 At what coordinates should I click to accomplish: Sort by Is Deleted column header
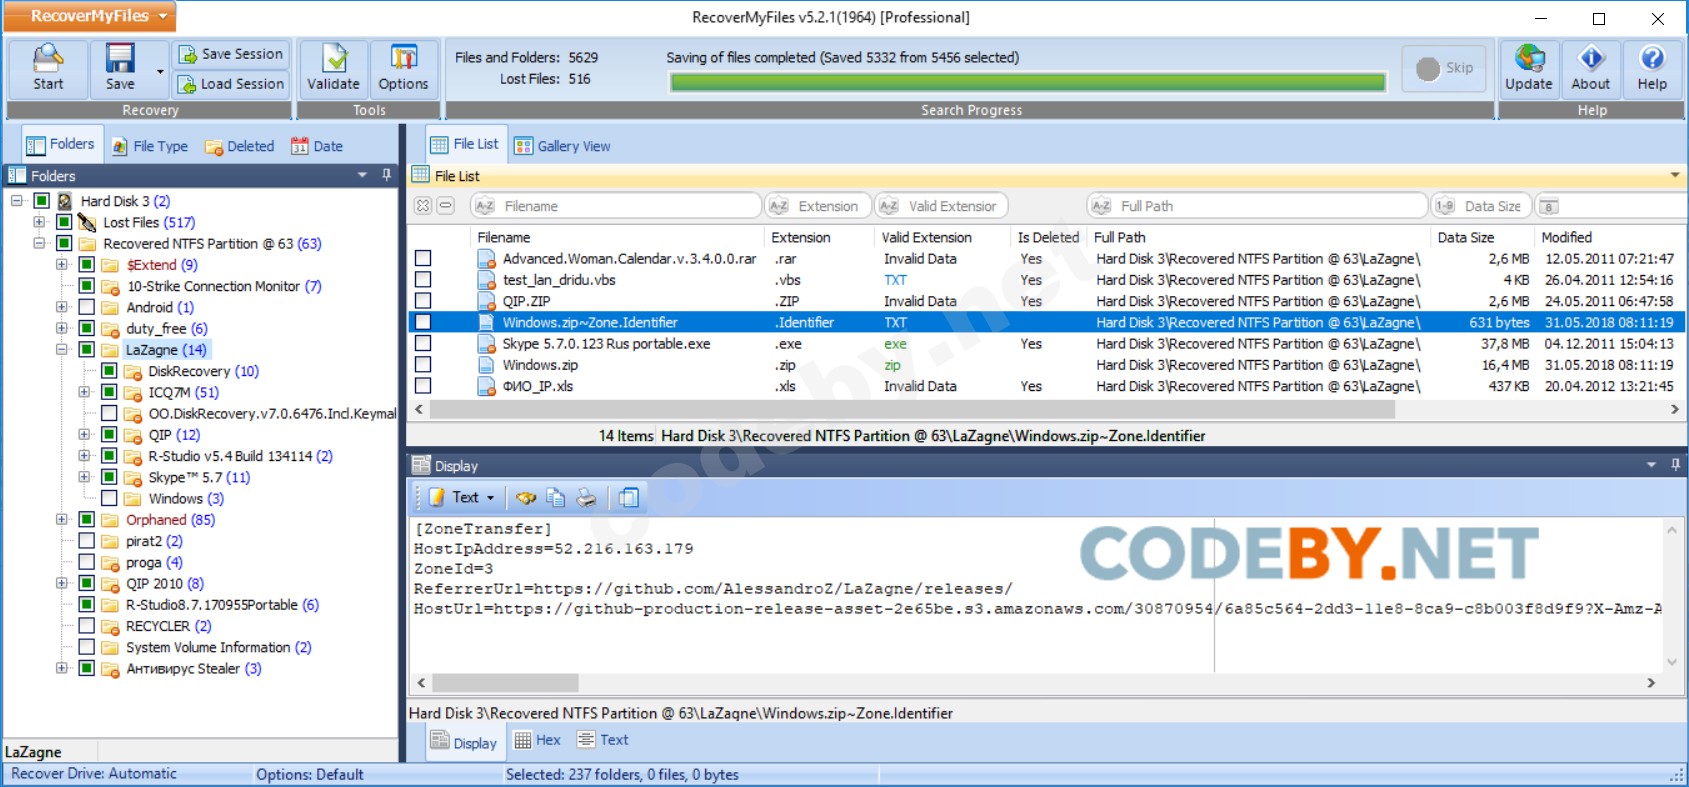1048,237
